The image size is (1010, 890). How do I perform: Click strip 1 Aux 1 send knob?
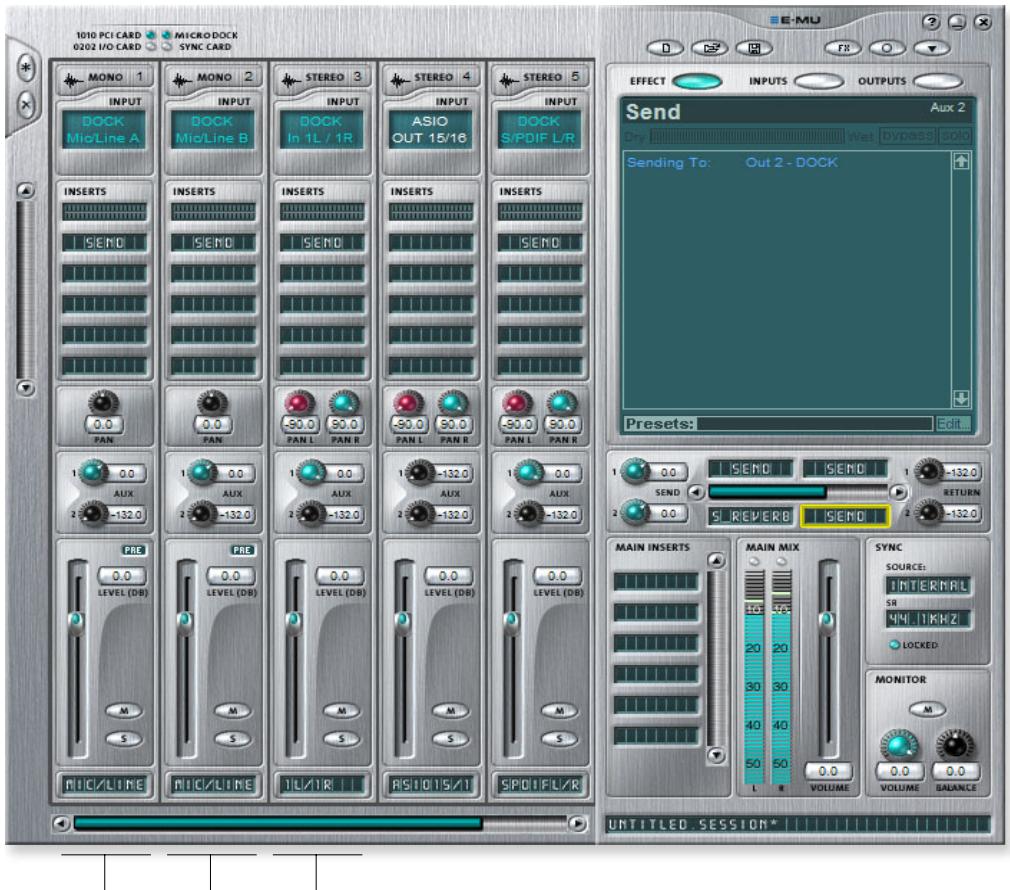93,471
